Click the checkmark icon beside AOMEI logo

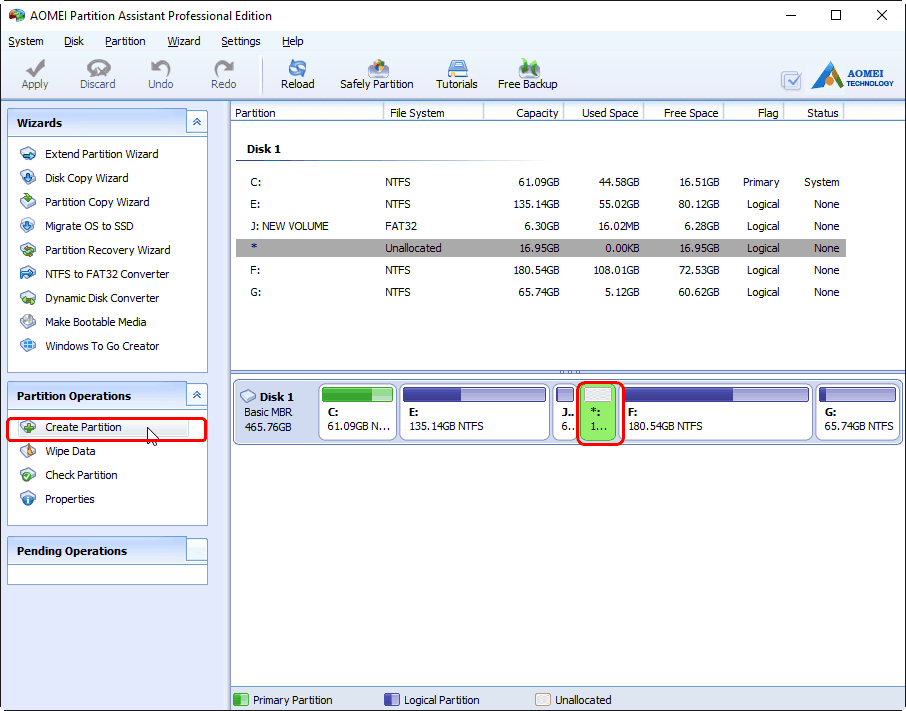pyautogui.click(x=791, y=80)
